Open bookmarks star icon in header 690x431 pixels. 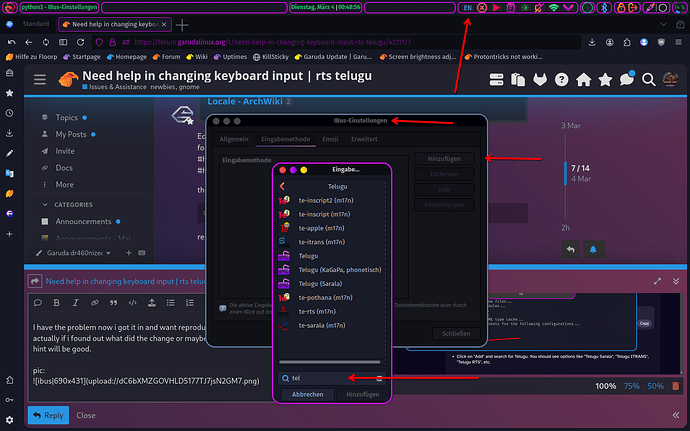pos(606,80)
